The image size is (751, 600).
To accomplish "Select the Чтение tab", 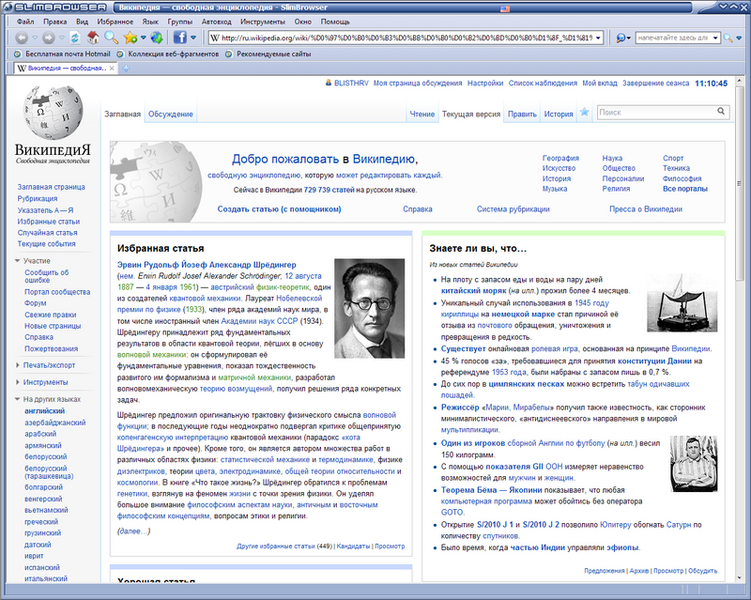I will click(x=422, y=114).
